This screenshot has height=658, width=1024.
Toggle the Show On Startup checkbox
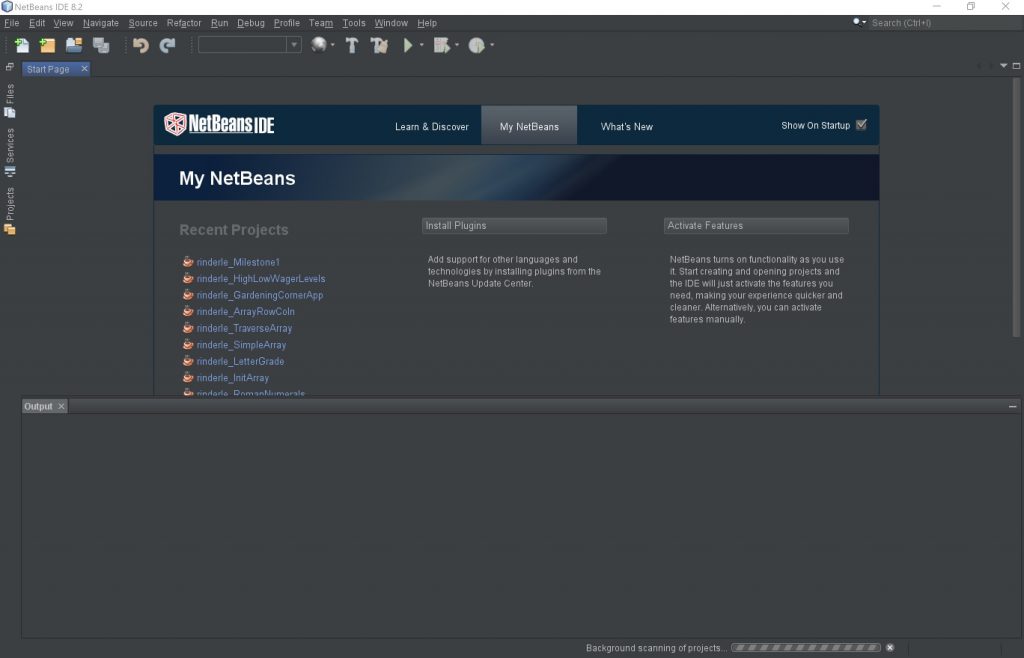[x=861, y=125]
